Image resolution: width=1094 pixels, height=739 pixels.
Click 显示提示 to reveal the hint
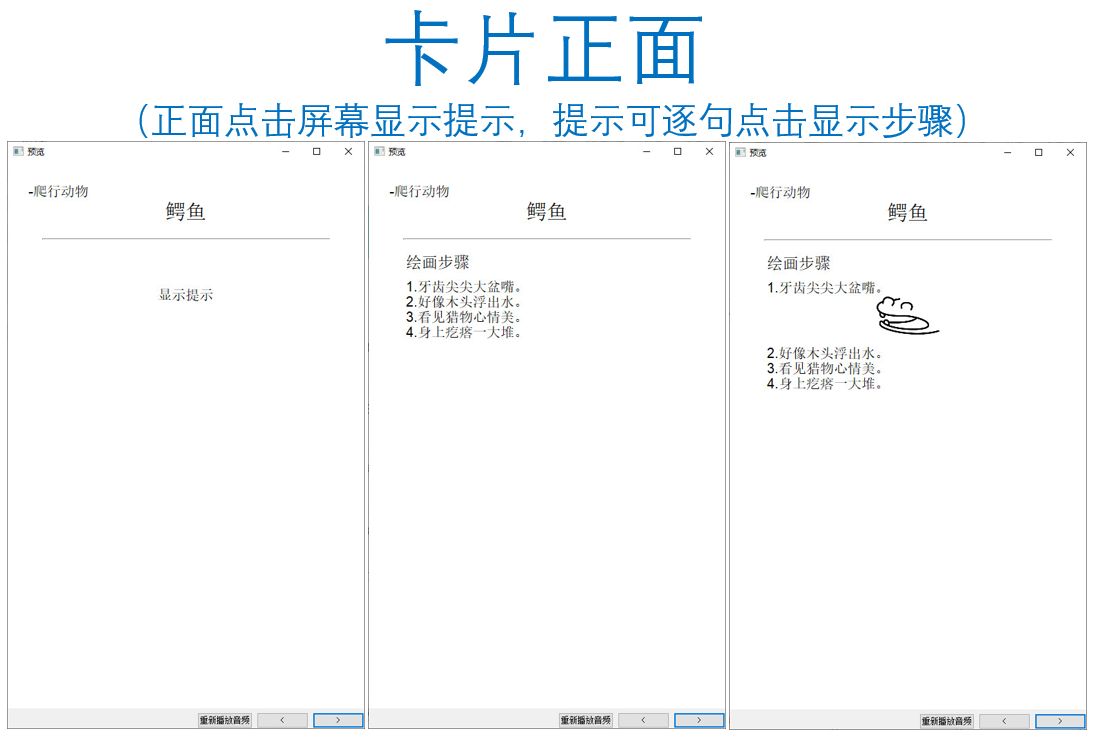186,295
